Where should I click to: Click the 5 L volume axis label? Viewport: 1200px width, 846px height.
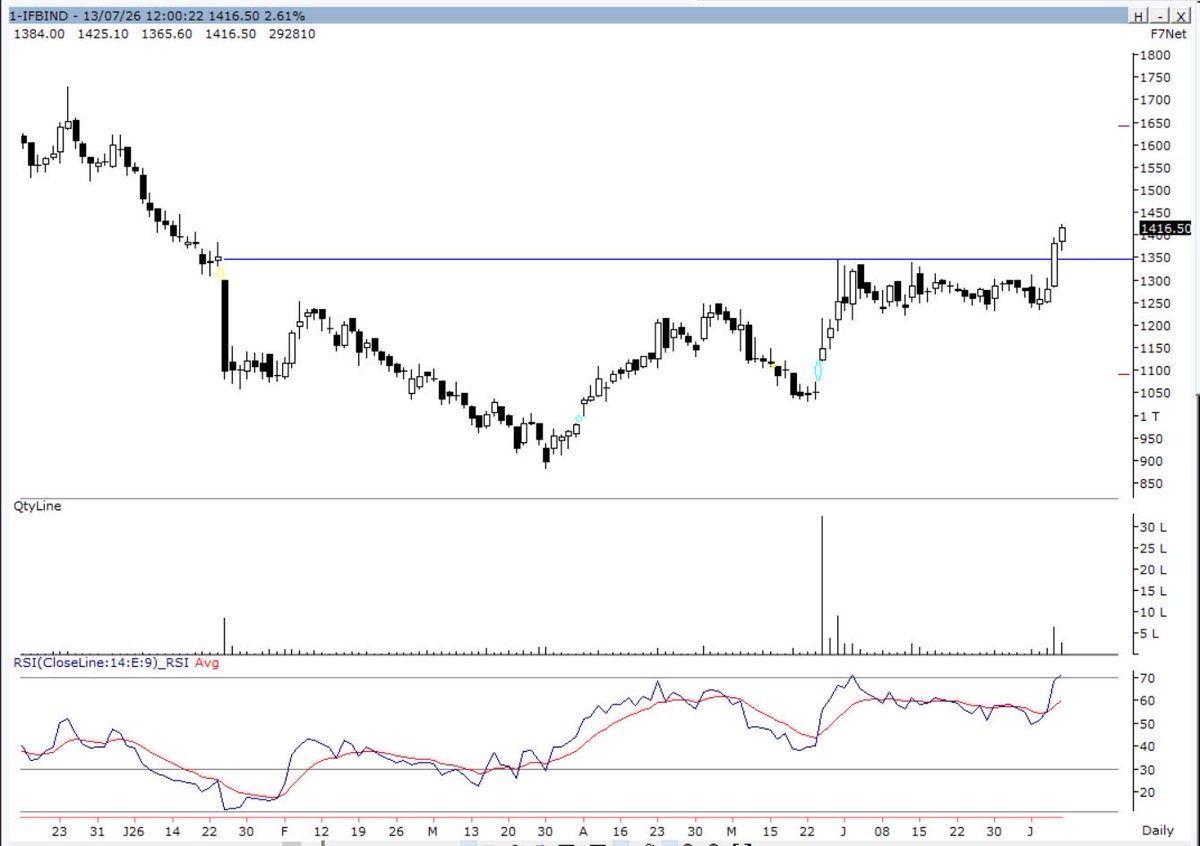pos(1151,633)
